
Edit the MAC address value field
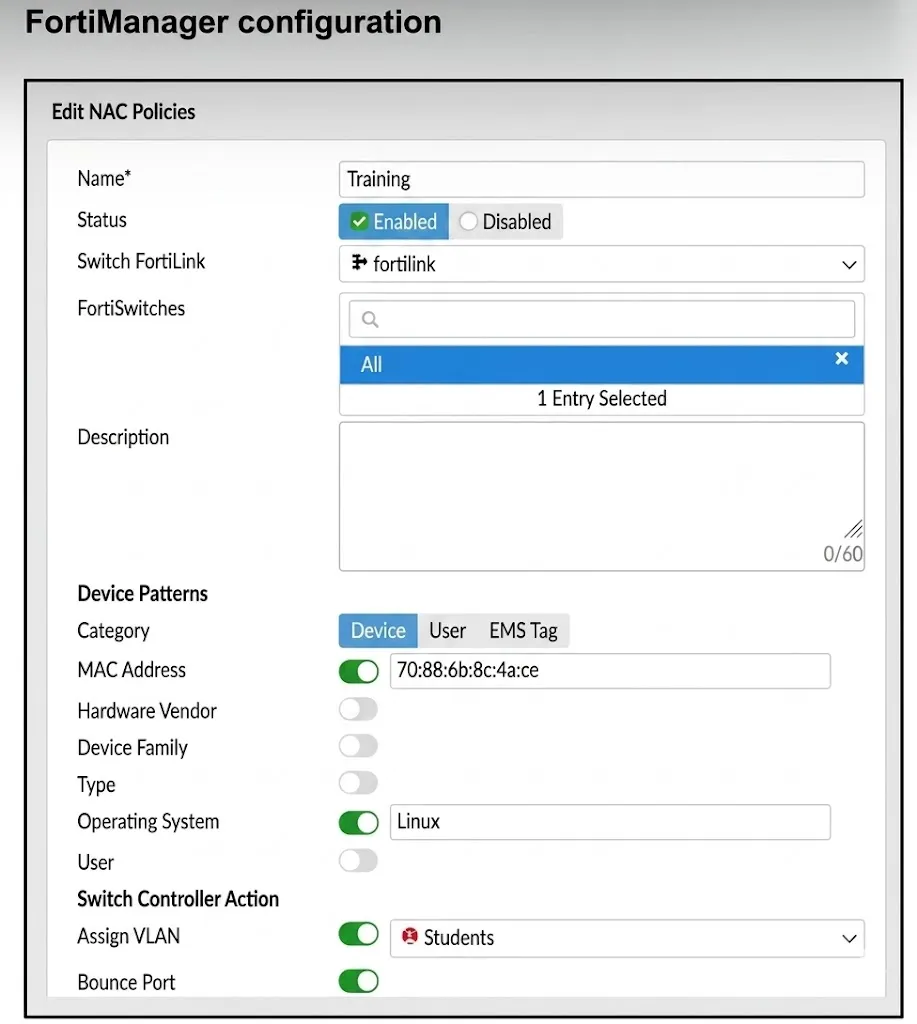pyautogui.click(x=610, y=671)
